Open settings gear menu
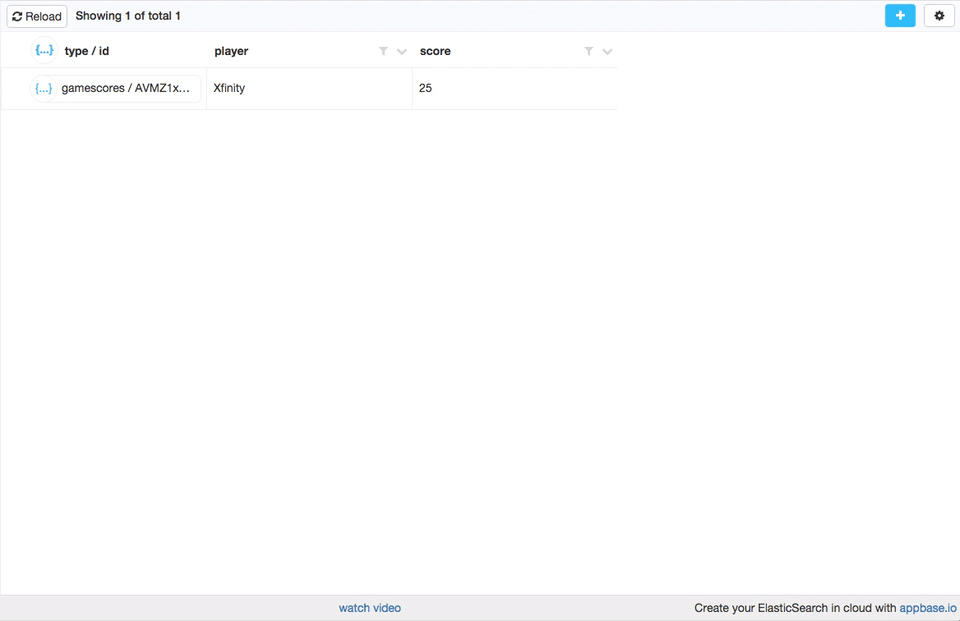 [x=939, y=16]
